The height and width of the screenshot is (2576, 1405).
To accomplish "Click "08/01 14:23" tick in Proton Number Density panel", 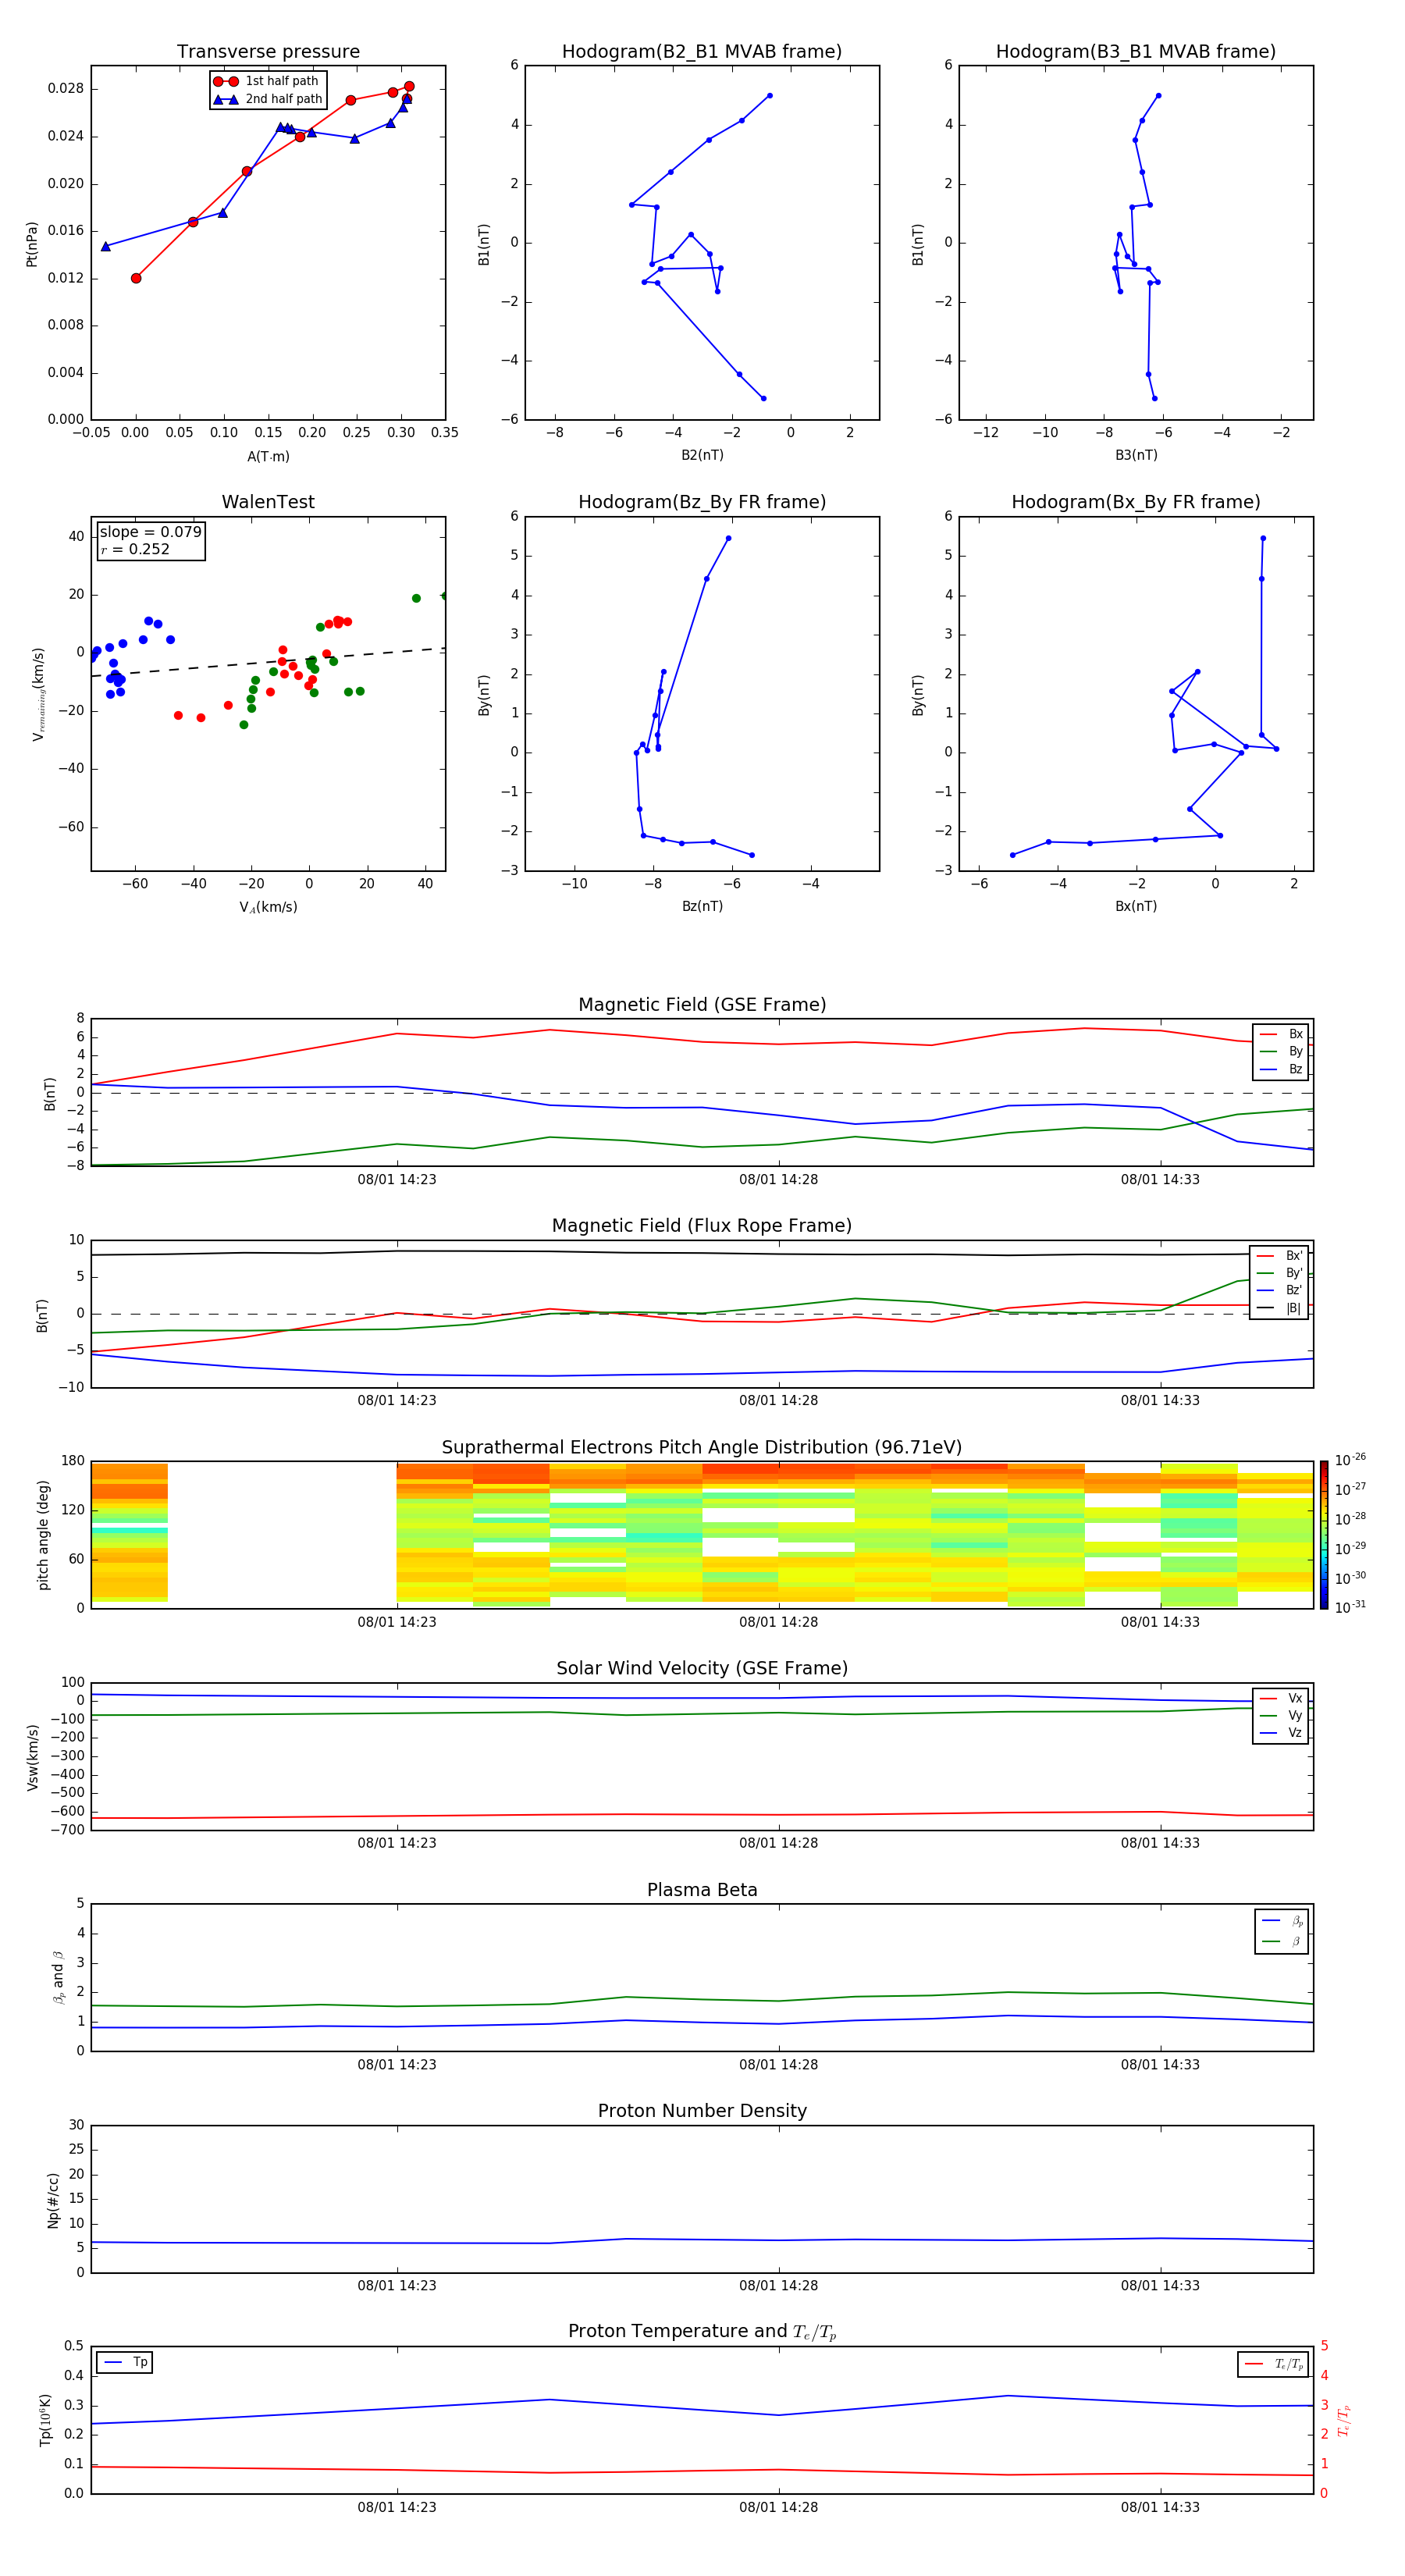I will point(397,2286).
